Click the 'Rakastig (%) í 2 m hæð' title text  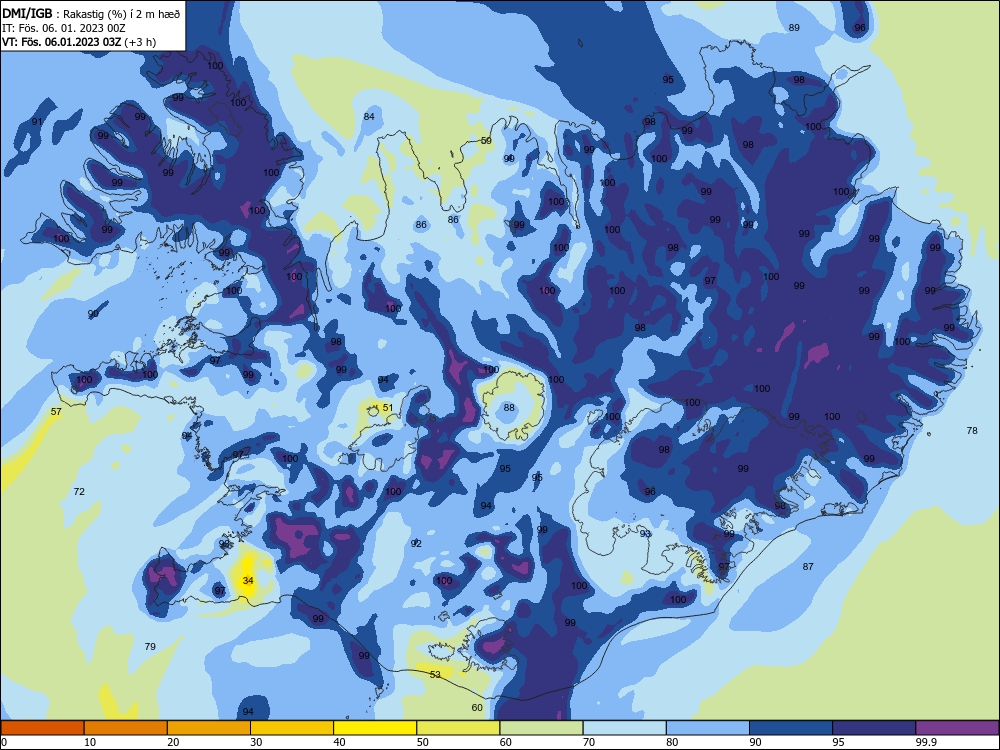[x=121, y=14]
